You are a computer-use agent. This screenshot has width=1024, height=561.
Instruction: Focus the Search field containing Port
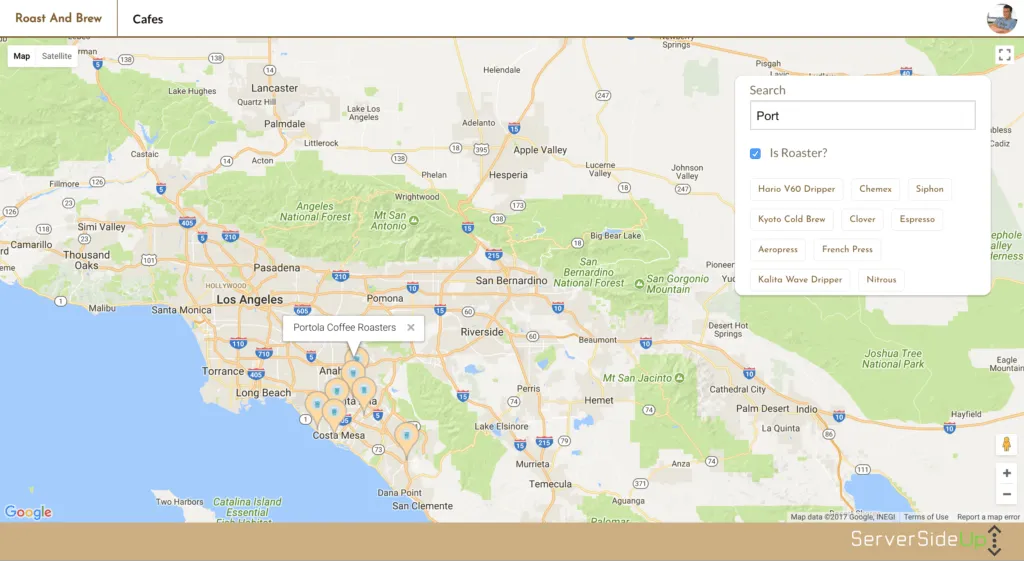coord(862,116)
